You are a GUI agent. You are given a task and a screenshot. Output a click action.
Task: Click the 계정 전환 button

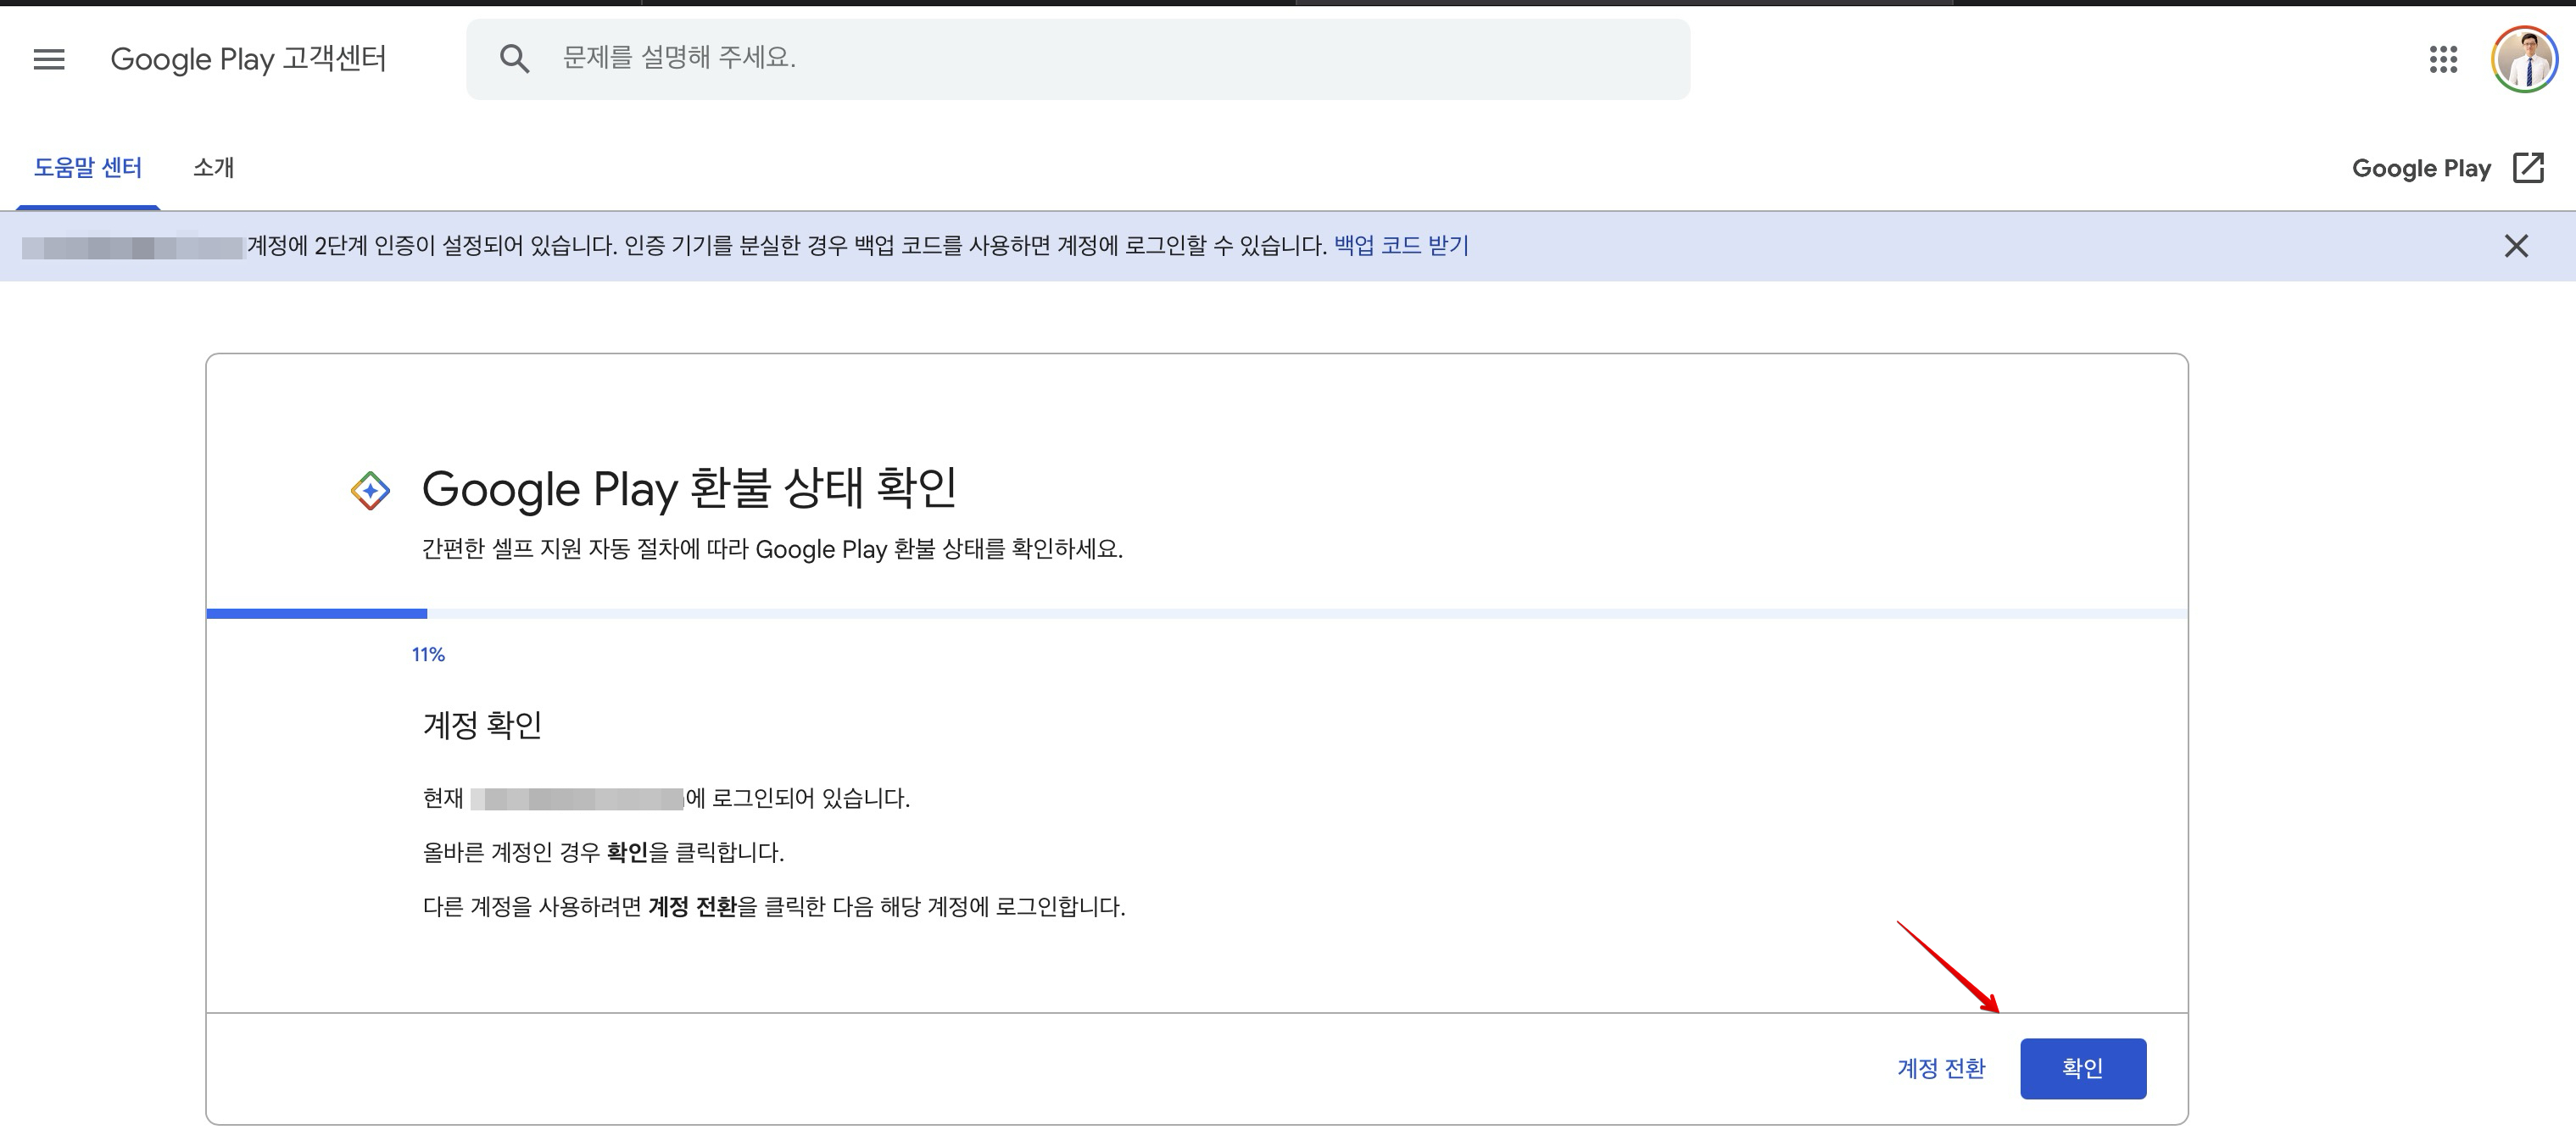(1941, 1069)
